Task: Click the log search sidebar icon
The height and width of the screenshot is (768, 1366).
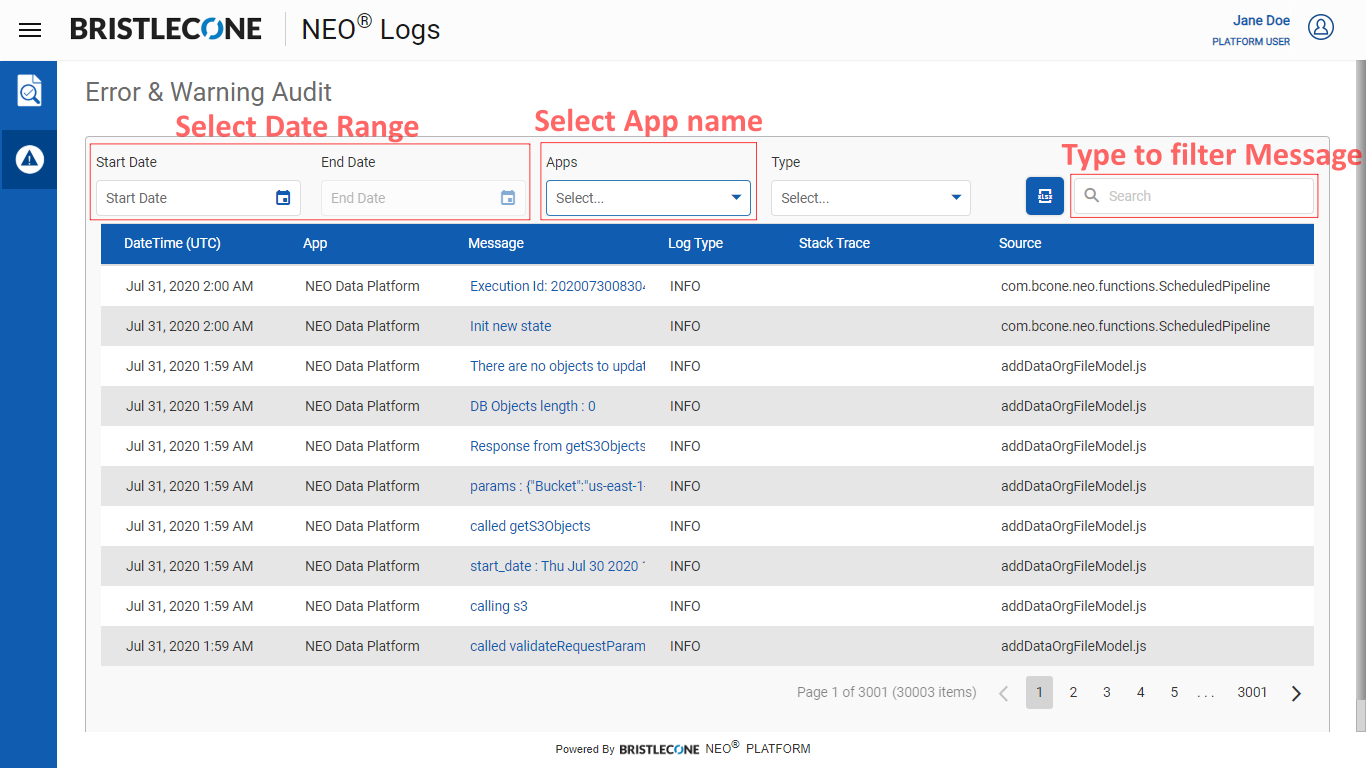Action: [29, 91]
